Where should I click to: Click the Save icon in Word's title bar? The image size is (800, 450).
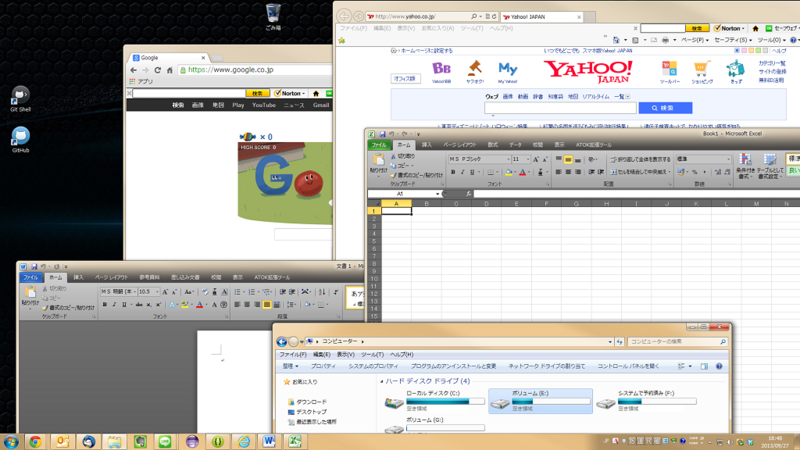click(x=34, y=266)
